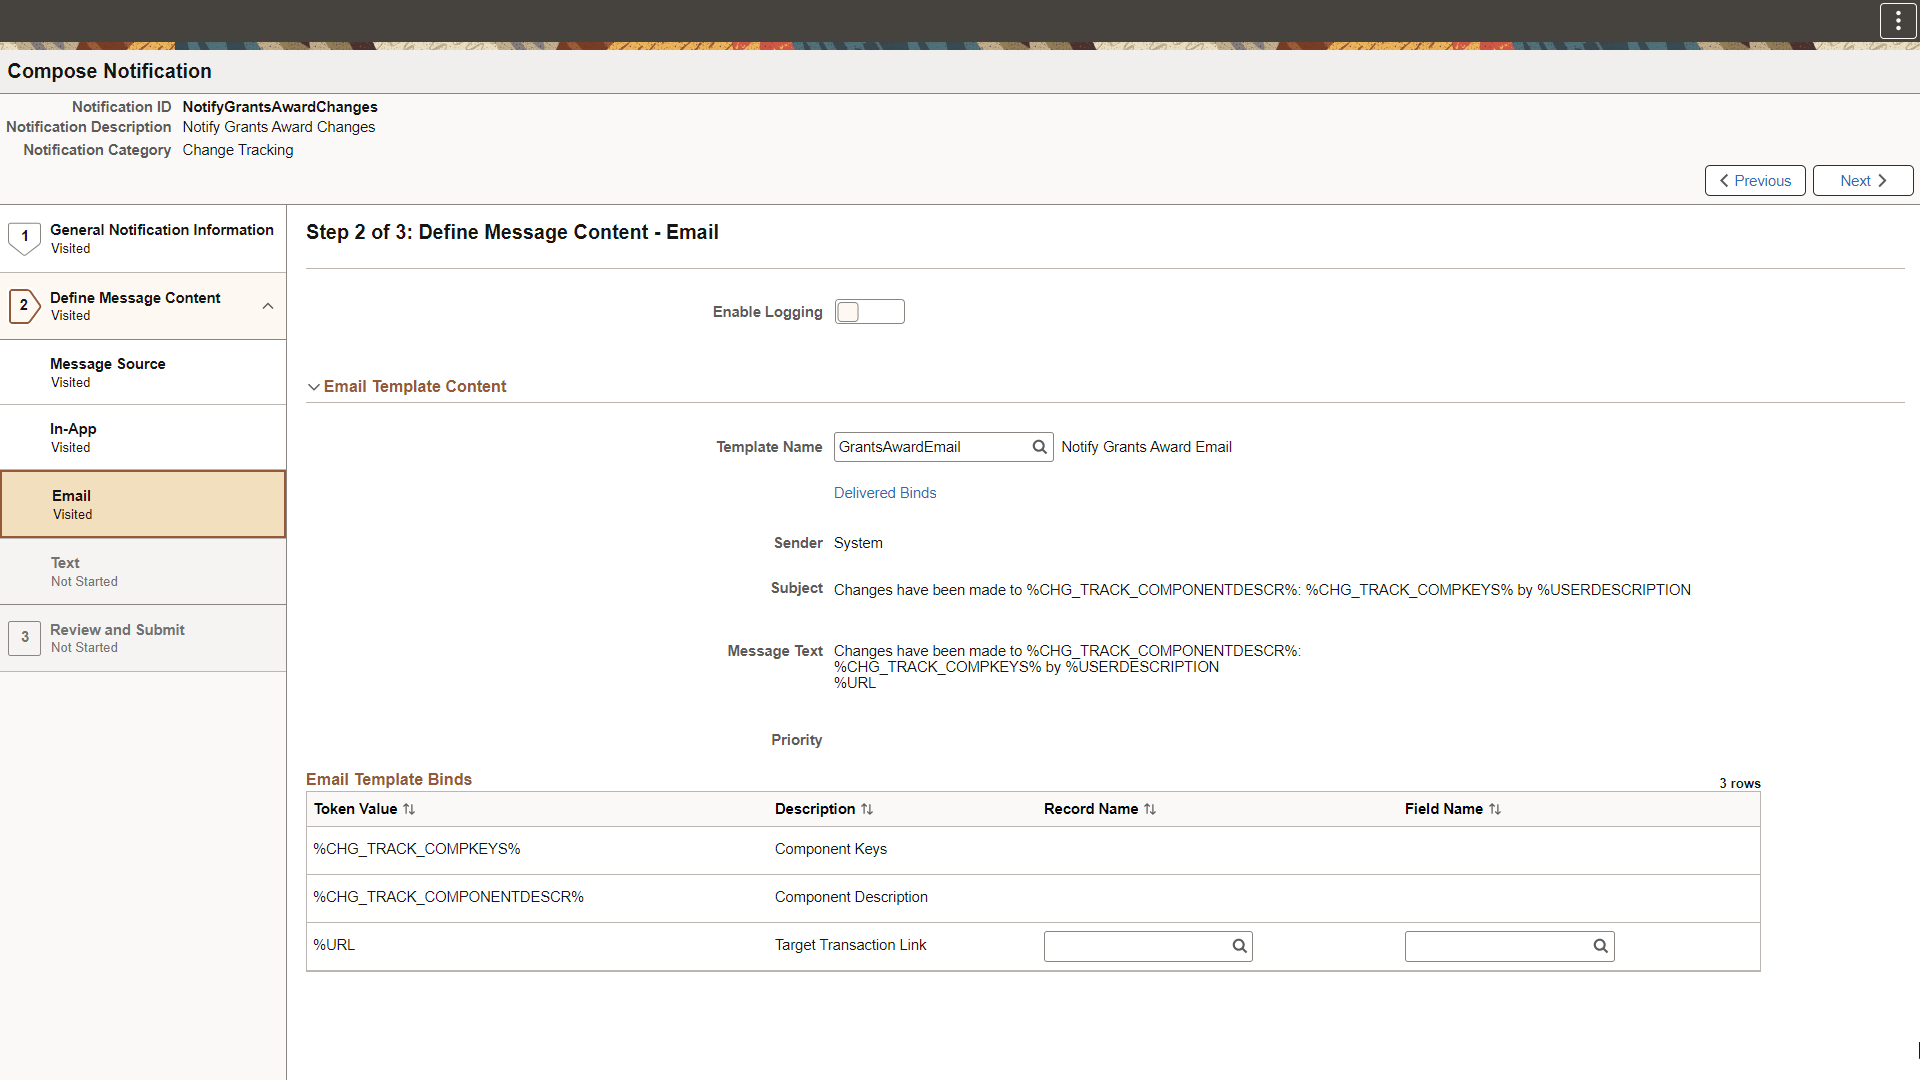Sort the Description column using arrows icon
Image resolution: width=1920 pixels, height=1080 pixels.
coord(867,809)
